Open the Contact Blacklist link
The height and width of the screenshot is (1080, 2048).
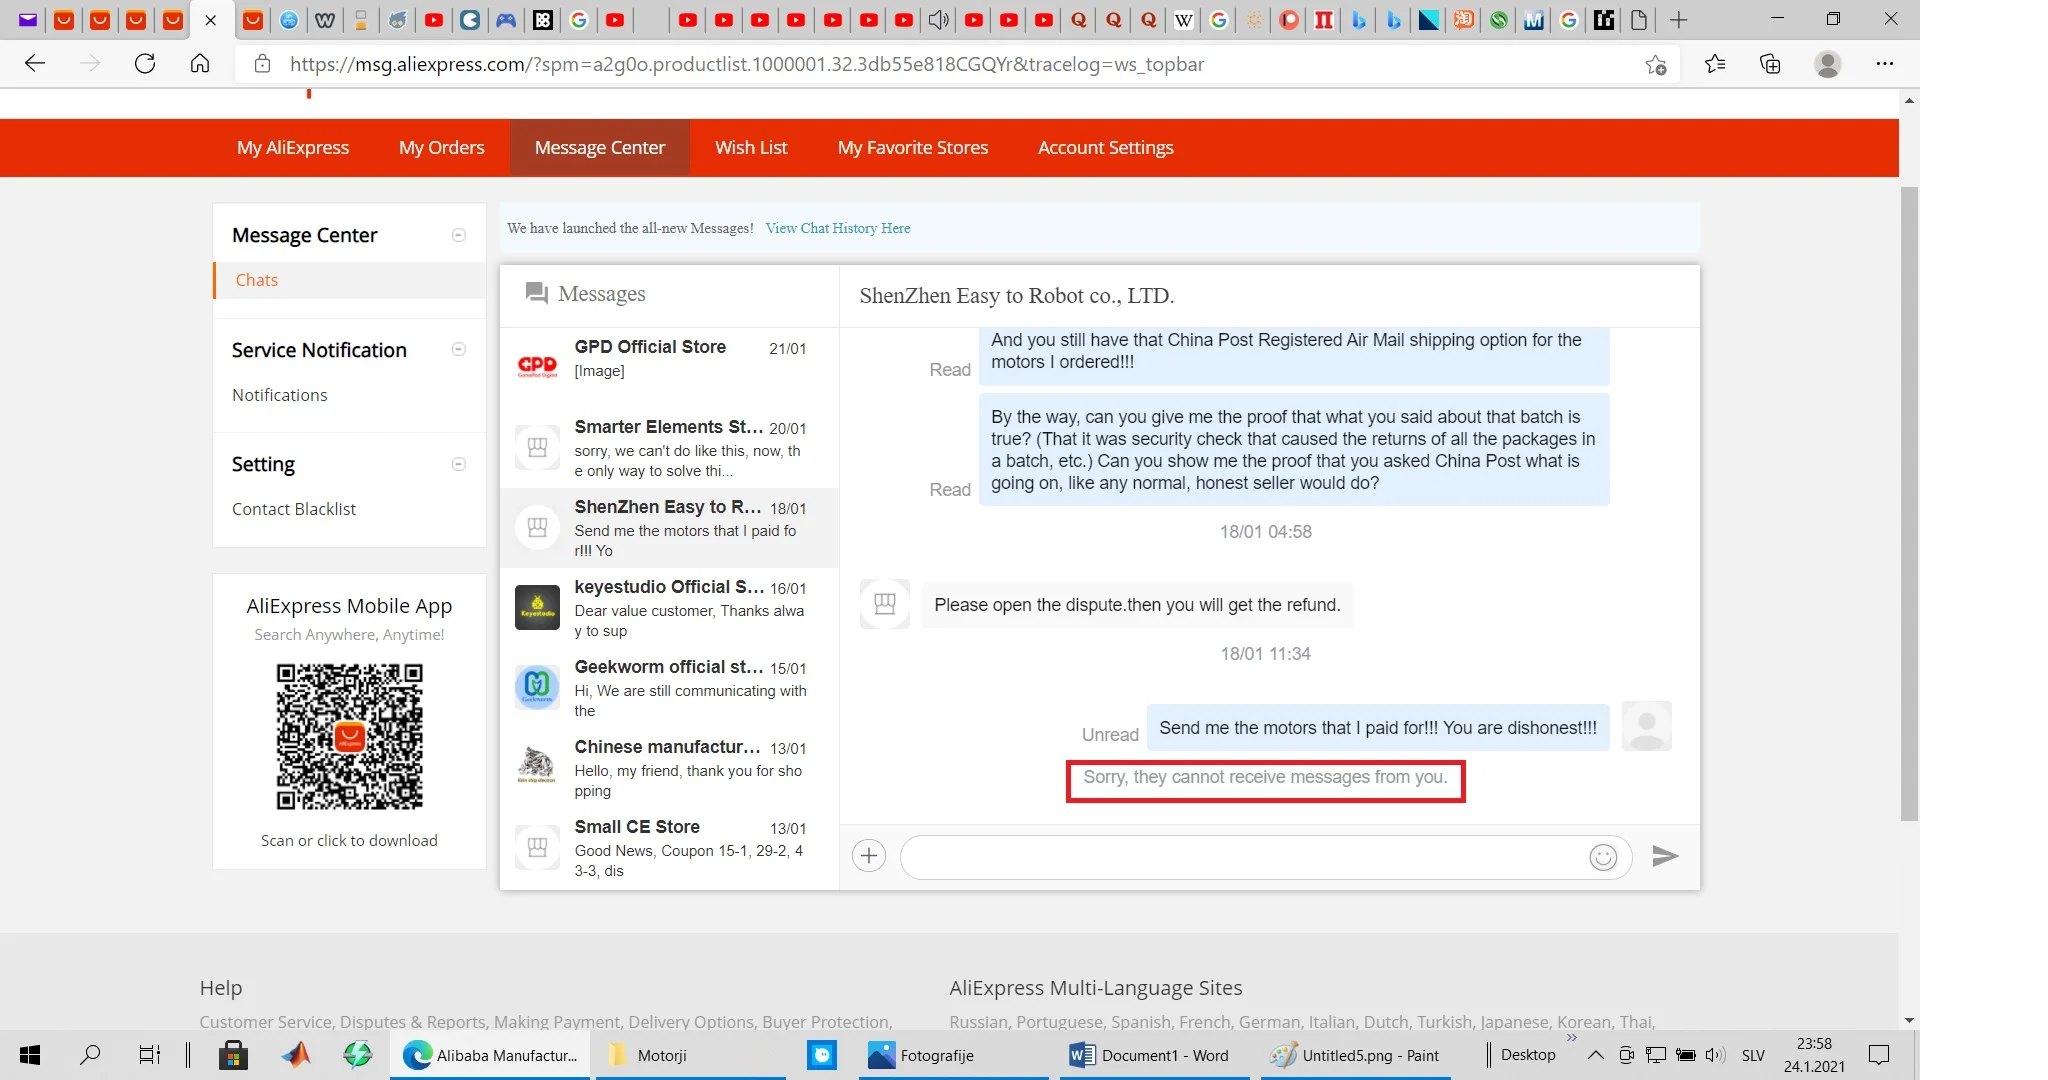[294, 509]
